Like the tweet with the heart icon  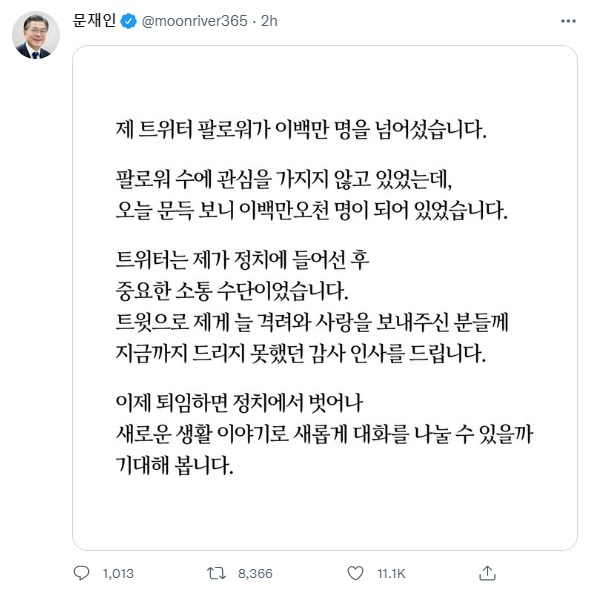click(353, 573)
